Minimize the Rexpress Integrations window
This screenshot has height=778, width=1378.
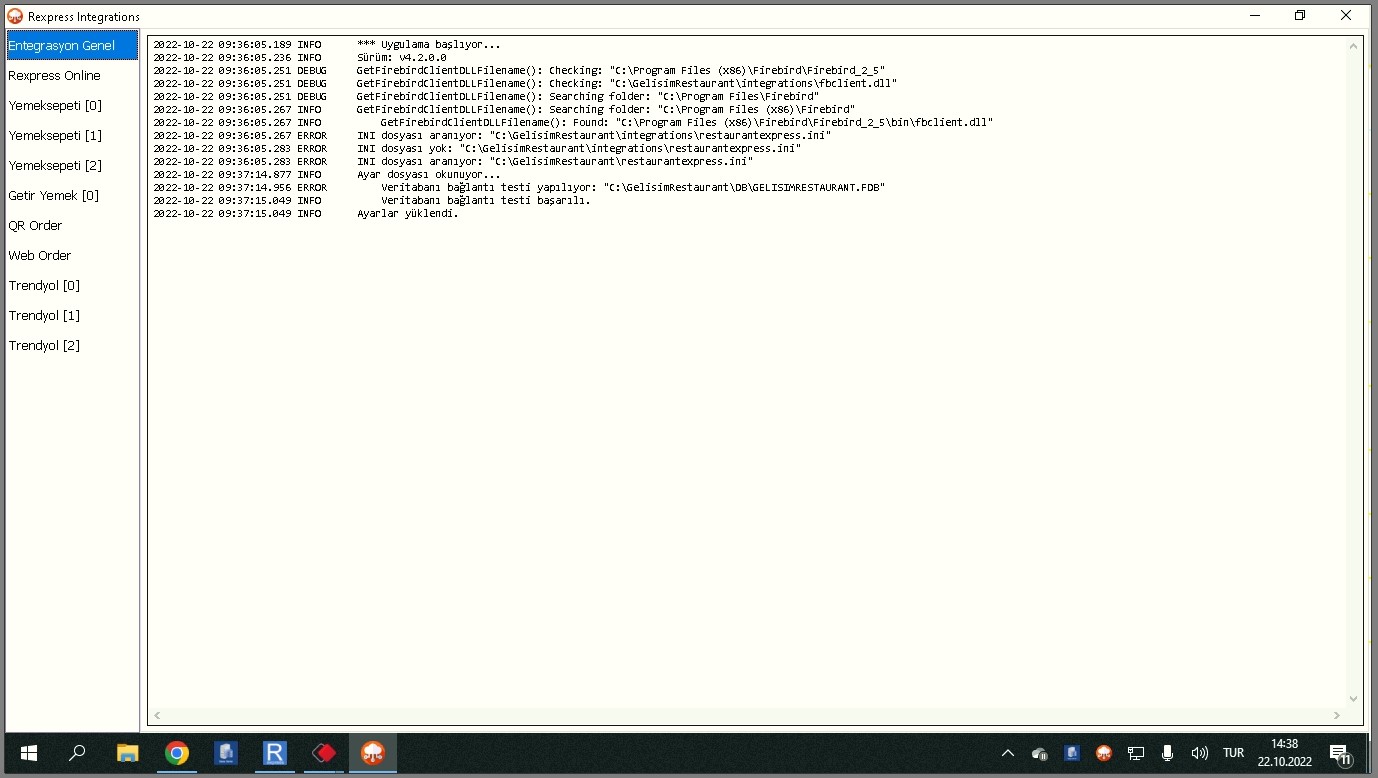coord(1254,15)
